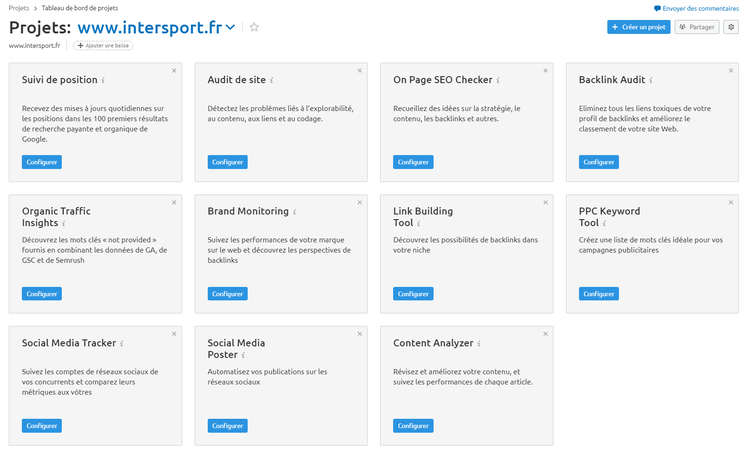Click the Social Media Tracker title
The image size is (750, 455).
click(x=69, y=343)
